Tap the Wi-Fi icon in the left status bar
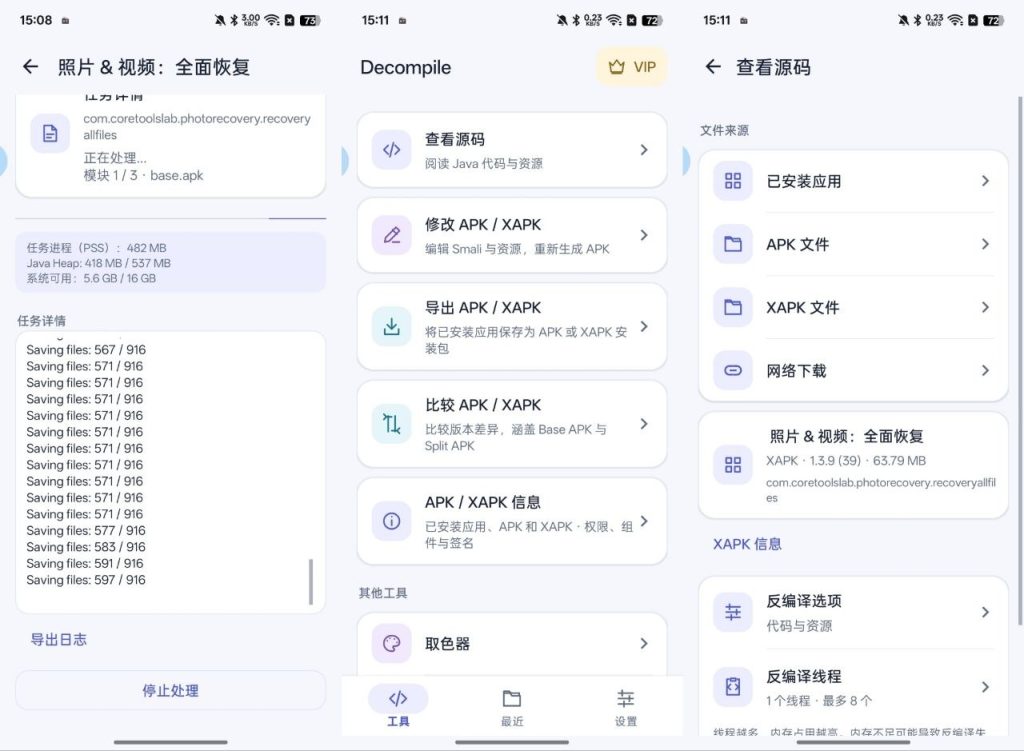 click(x=272, y=20)
